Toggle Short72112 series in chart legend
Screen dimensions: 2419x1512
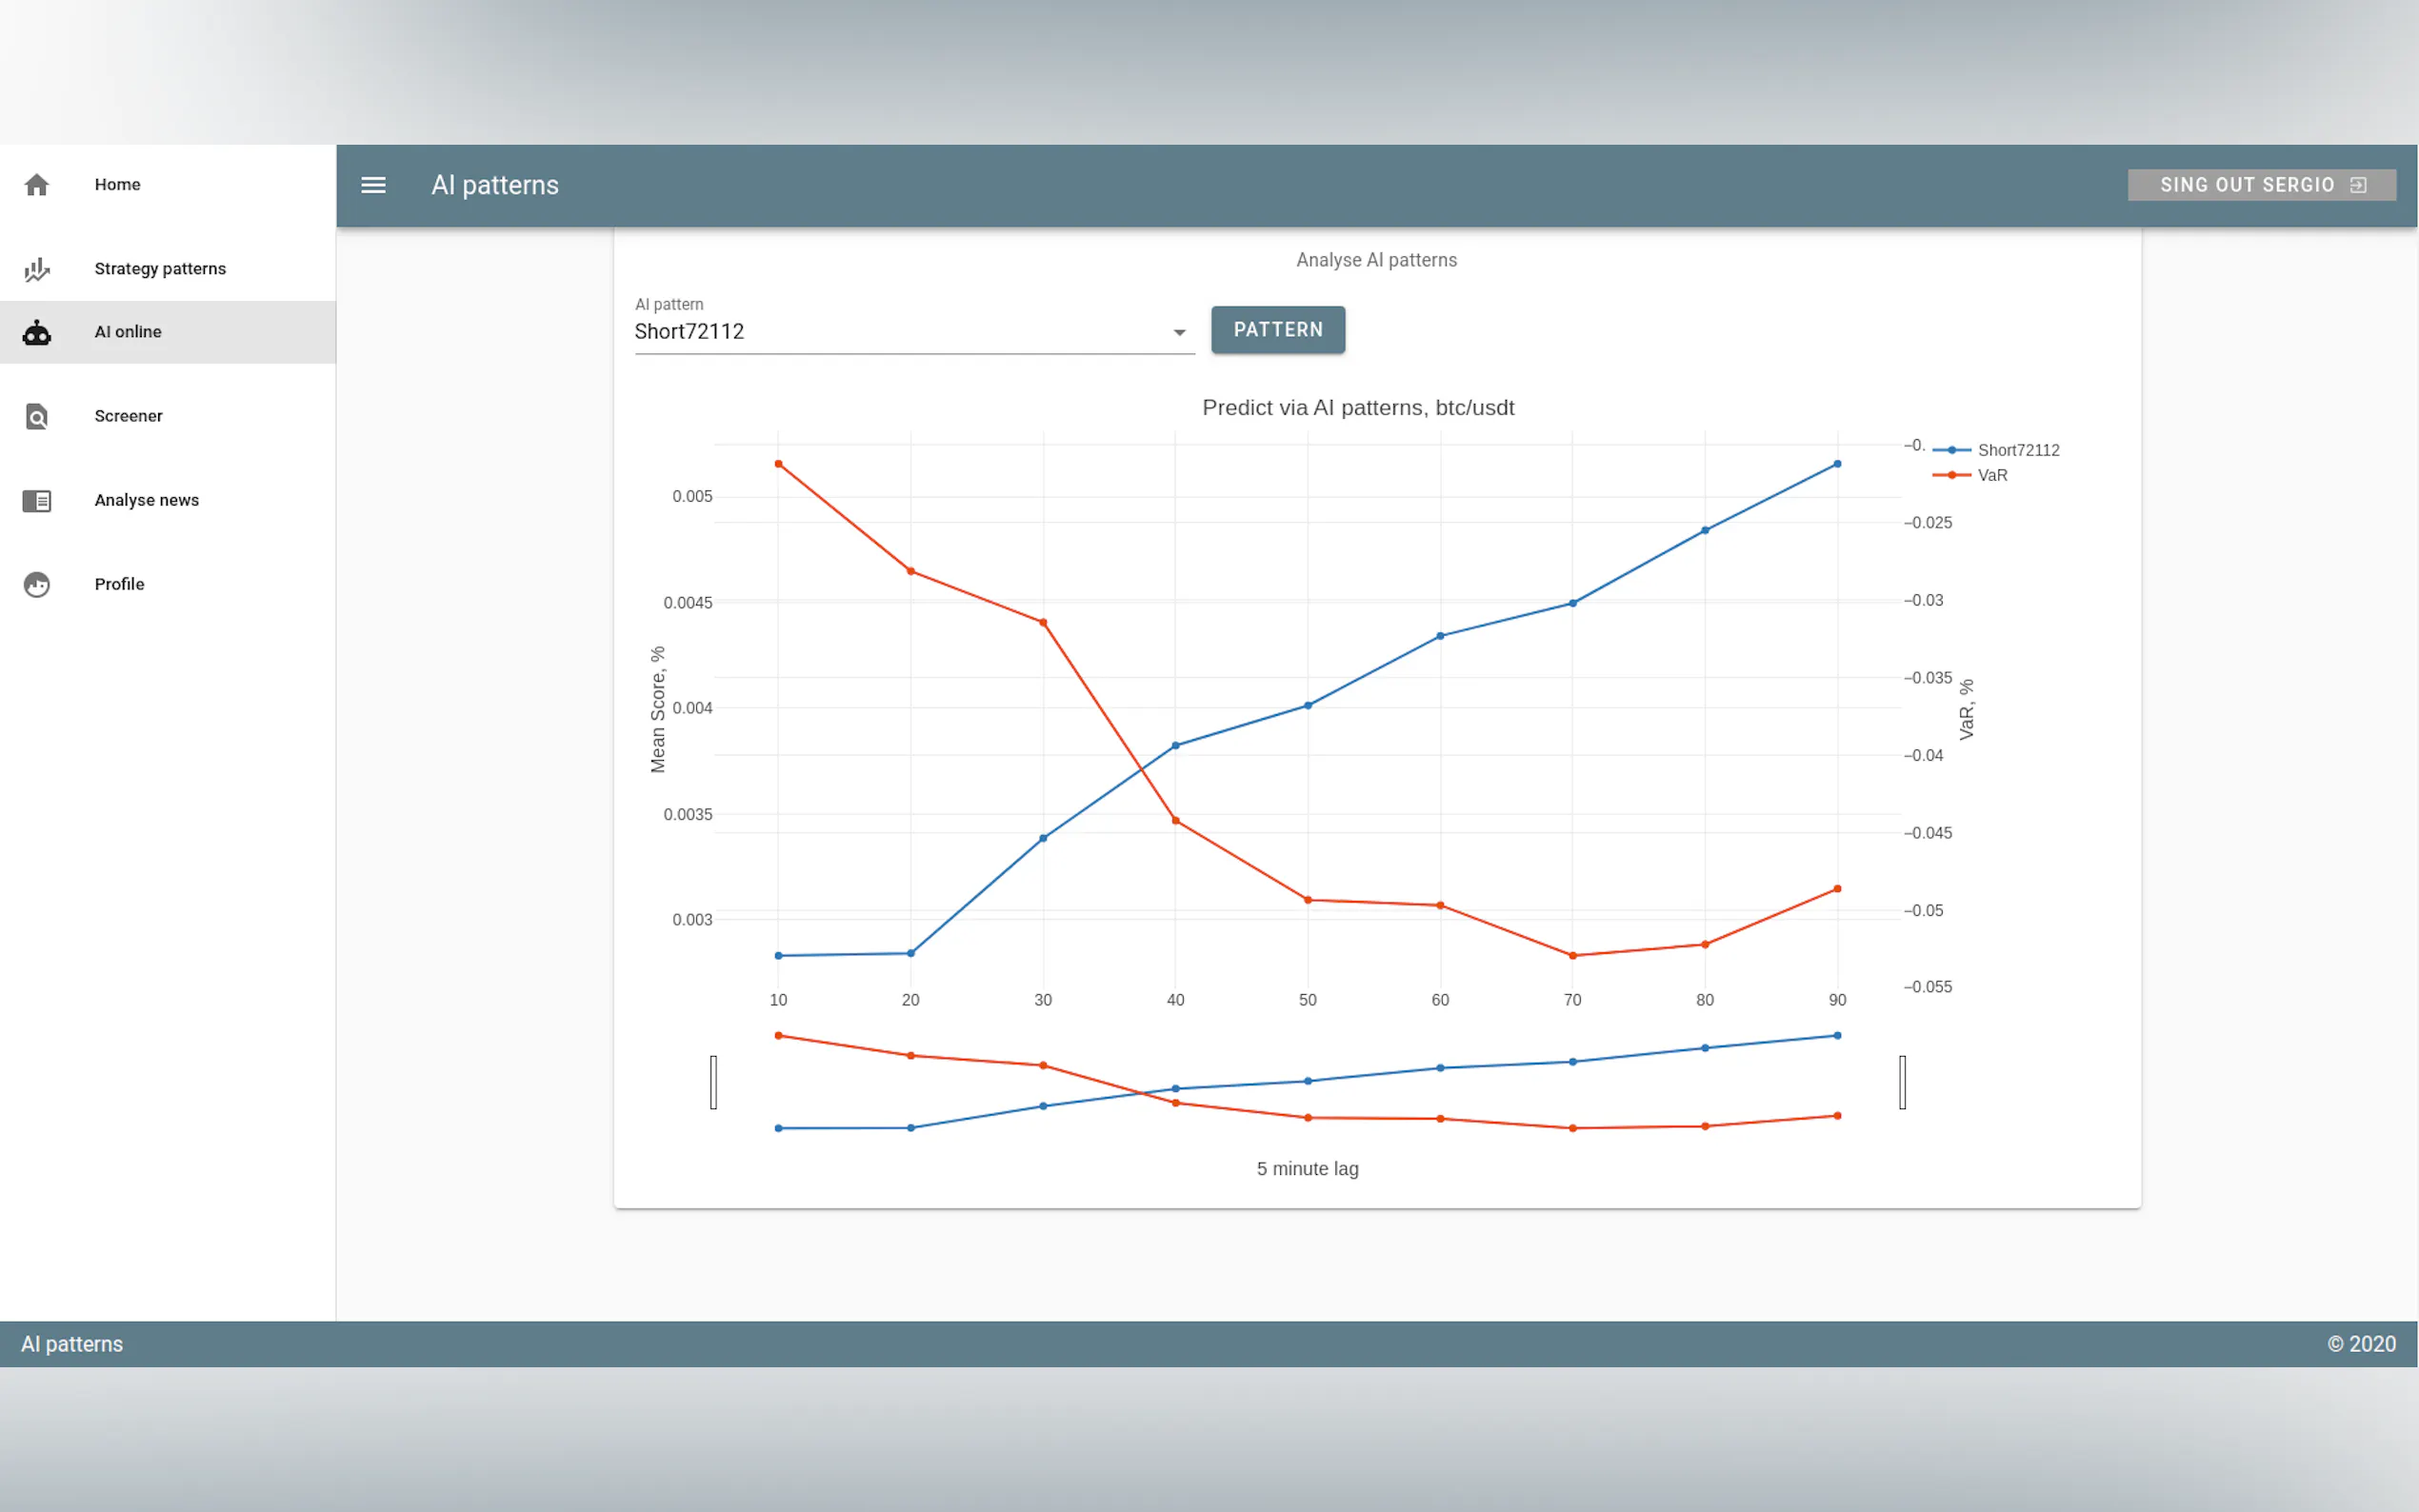[2016, 450]
